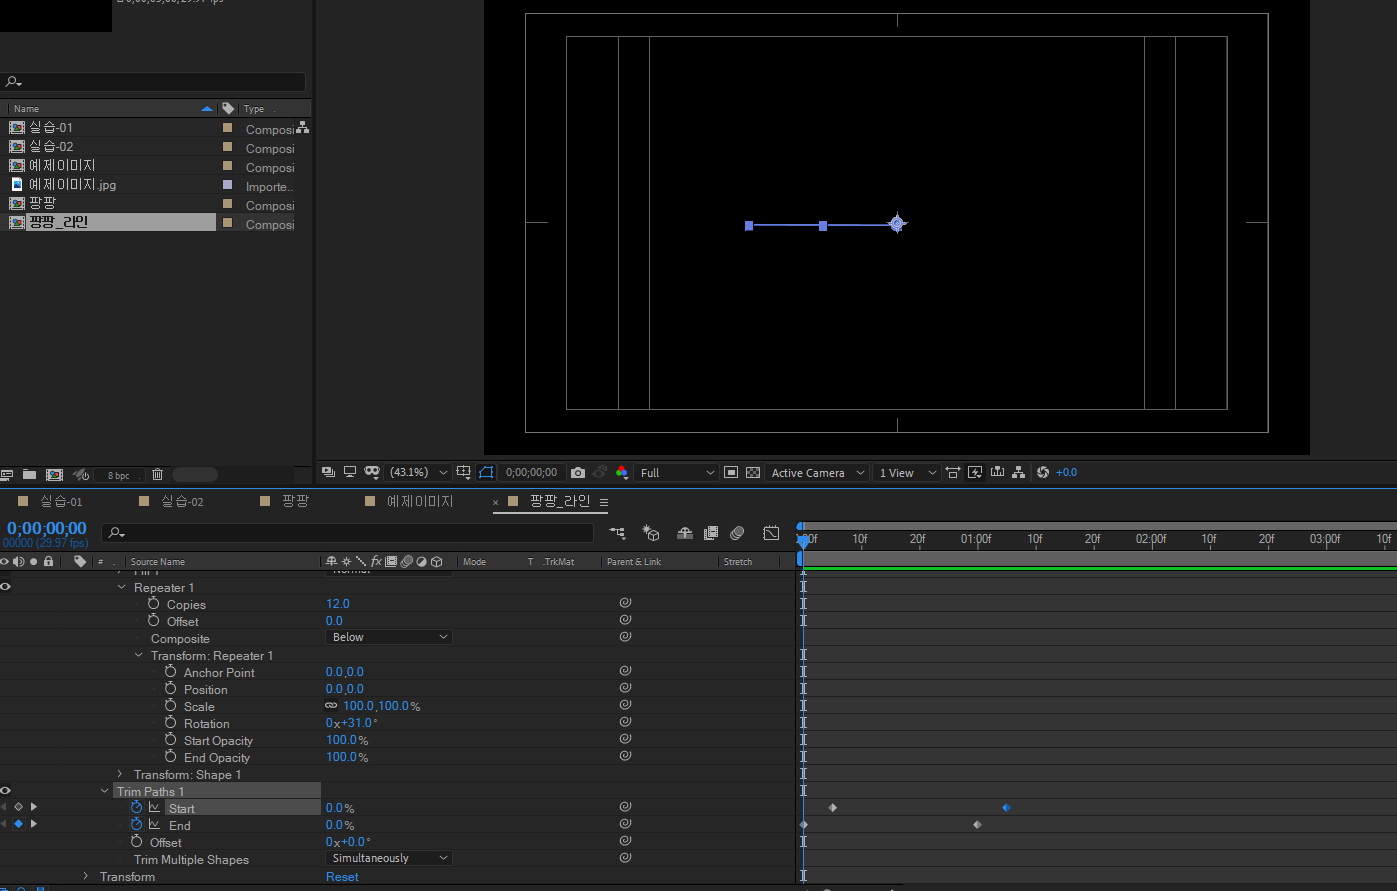Open the 8 bpc color depth setting
Screen dimensions: 1397x891
119,475
